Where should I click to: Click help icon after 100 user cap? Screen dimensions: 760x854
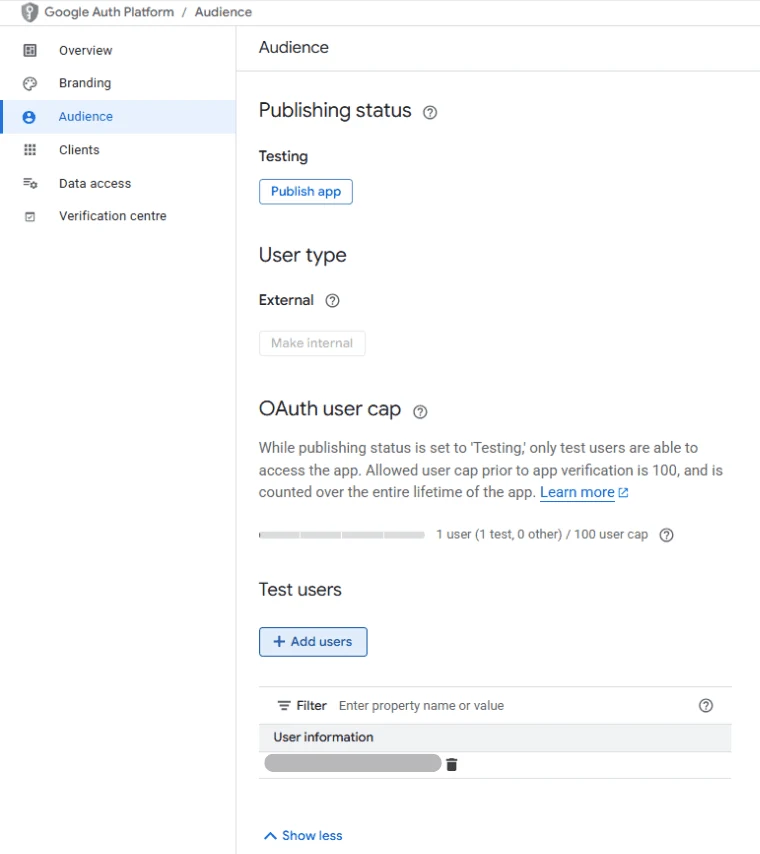666,535
